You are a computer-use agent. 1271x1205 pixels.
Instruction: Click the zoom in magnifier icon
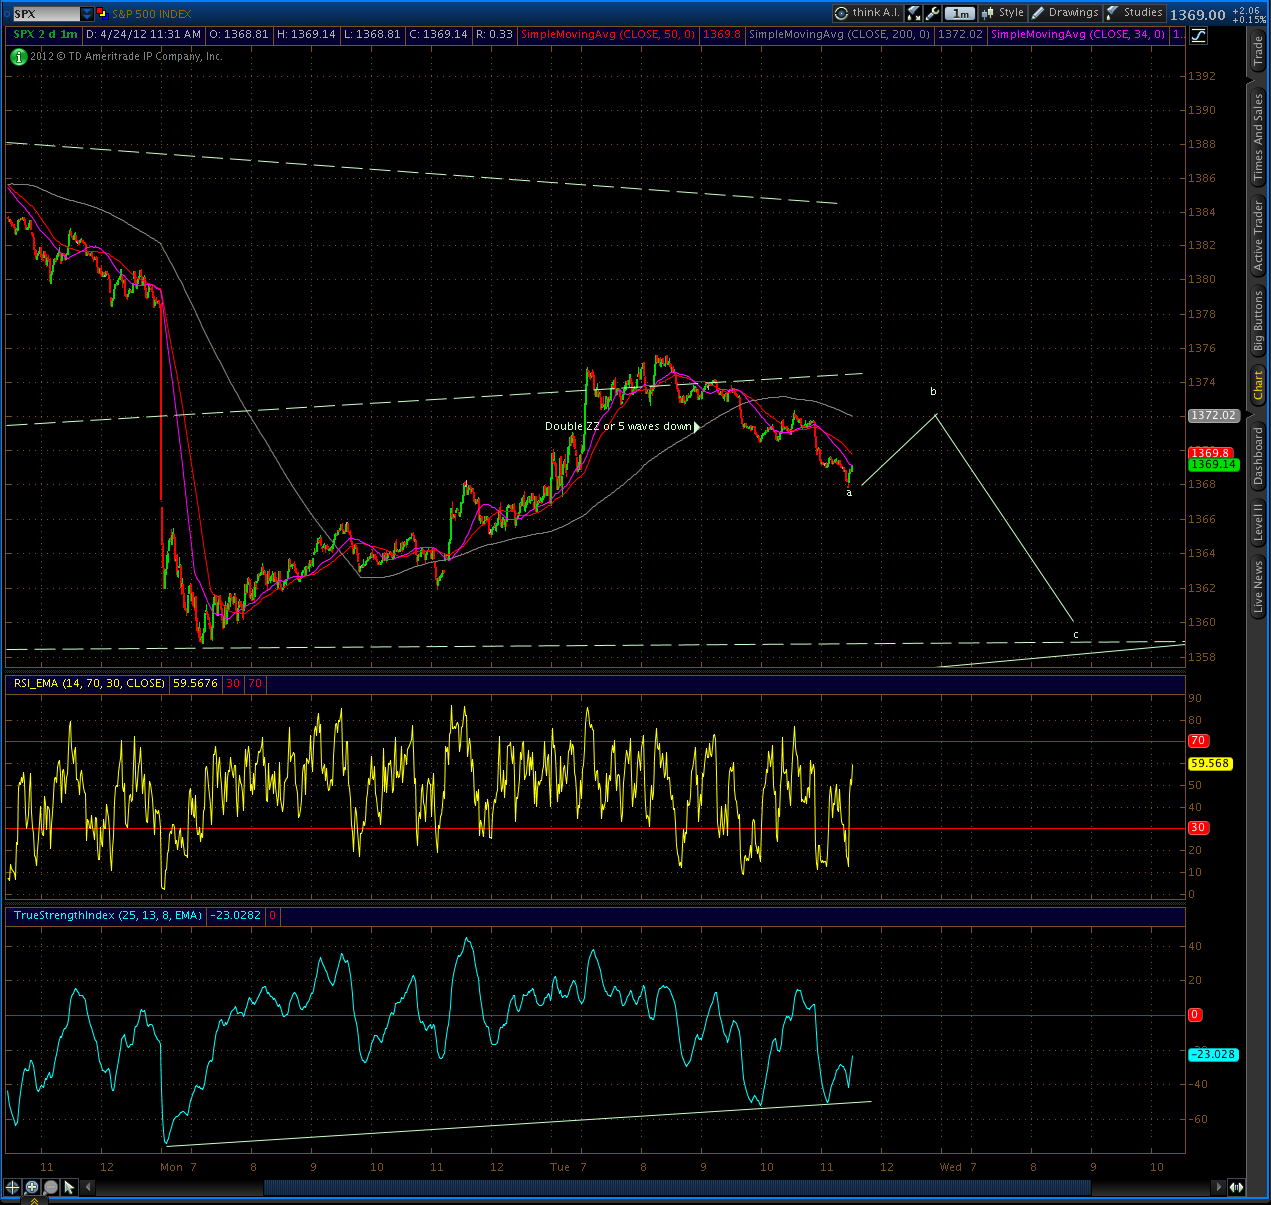pos(31,1187)
